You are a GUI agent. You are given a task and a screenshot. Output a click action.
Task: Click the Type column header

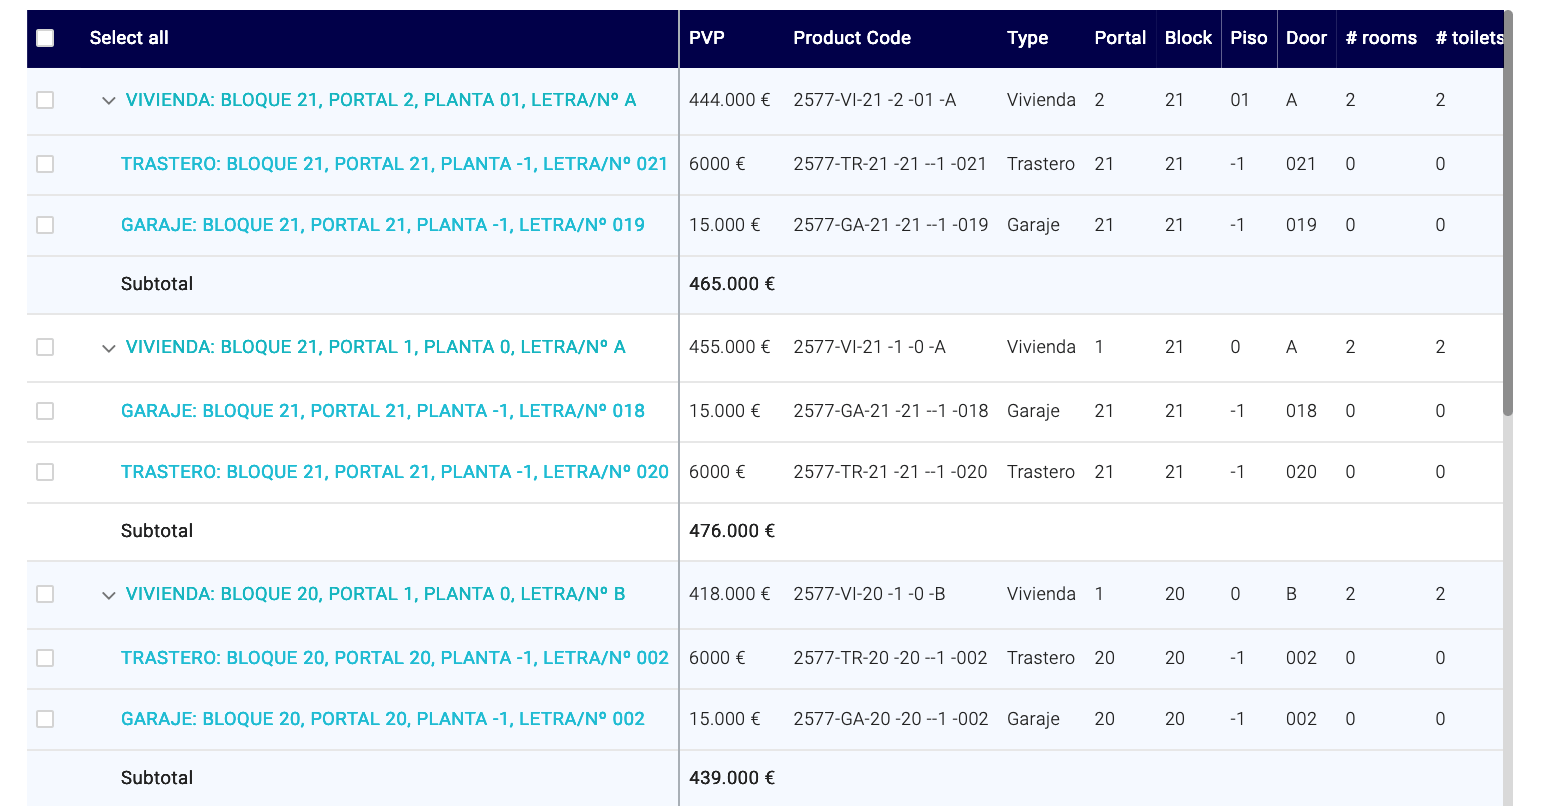[x=1028, y=38]
